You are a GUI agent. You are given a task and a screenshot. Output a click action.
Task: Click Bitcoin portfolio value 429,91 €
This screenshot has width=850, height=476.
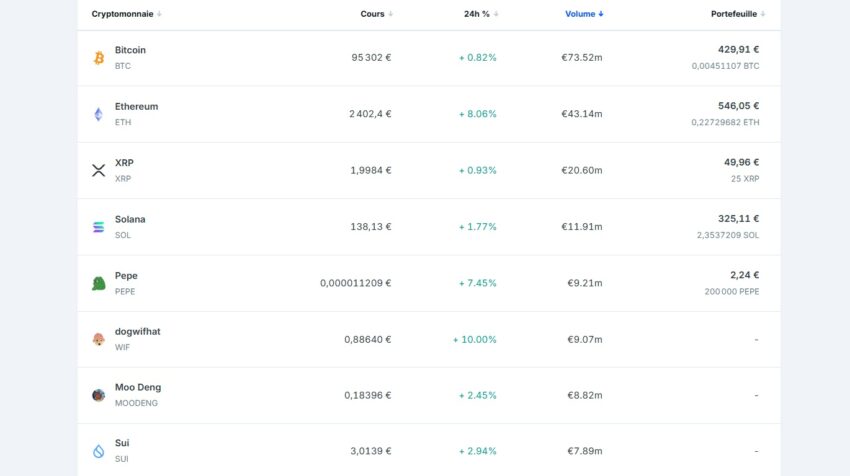click(738, 49)
